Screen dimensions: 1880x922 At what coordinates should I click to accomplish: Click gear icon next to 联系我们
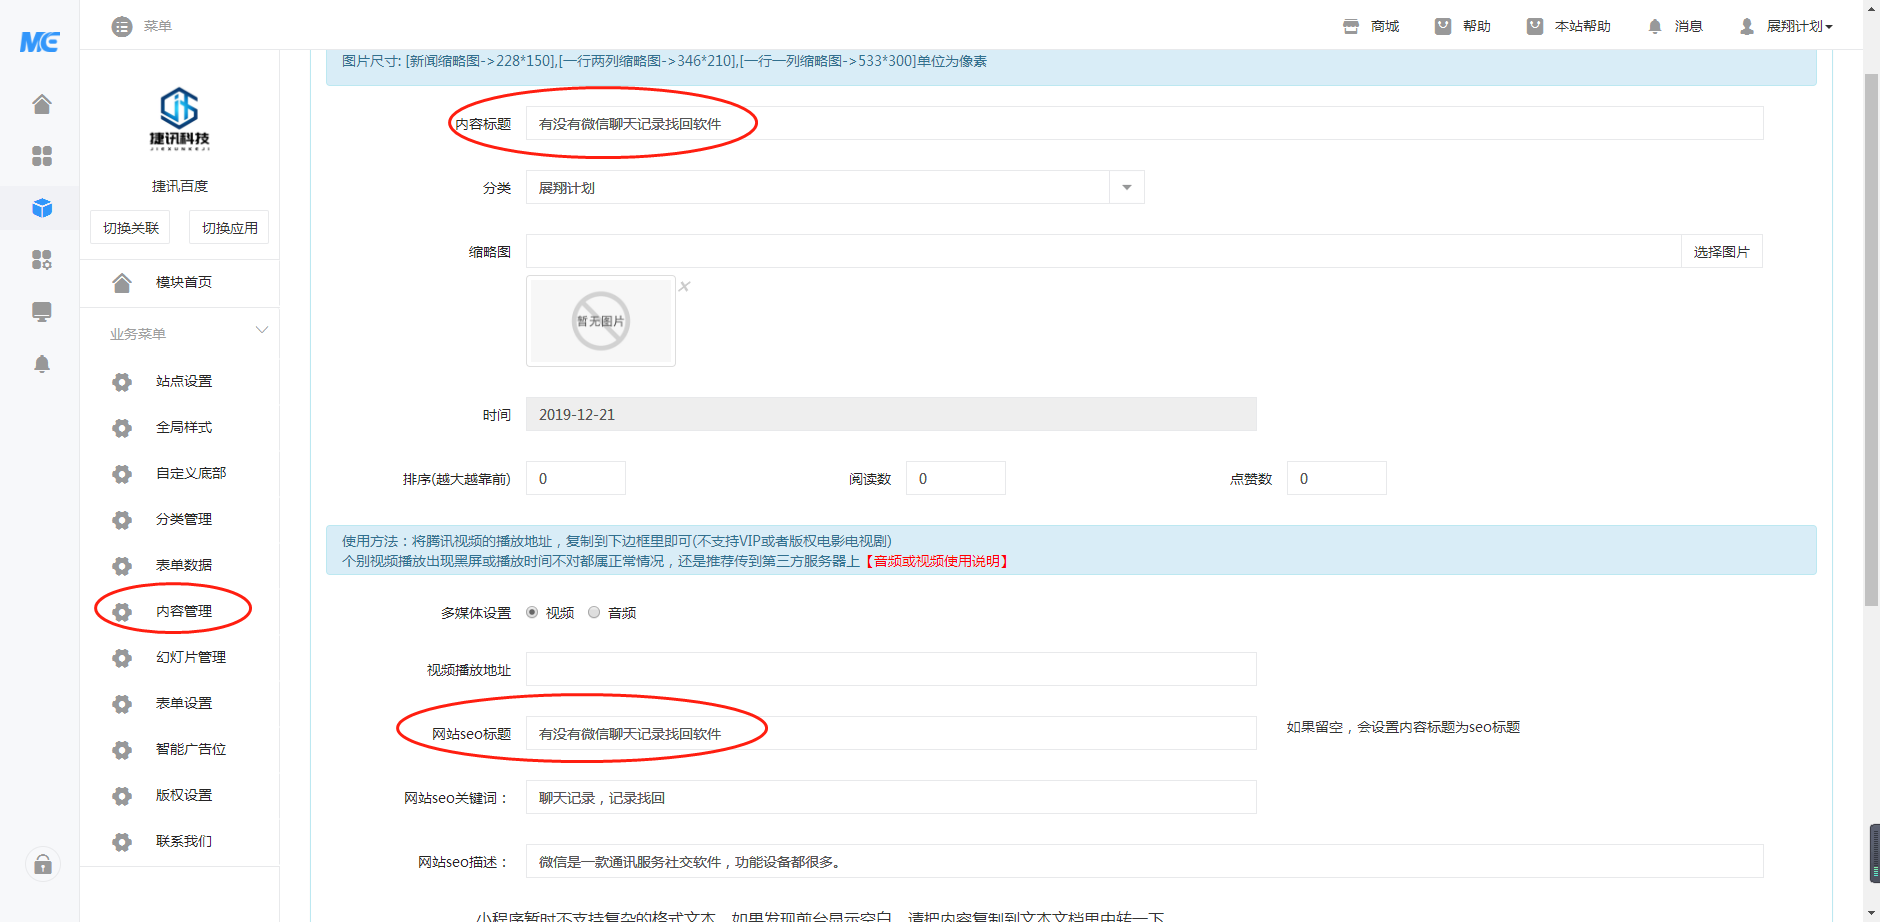pos(122,842)
